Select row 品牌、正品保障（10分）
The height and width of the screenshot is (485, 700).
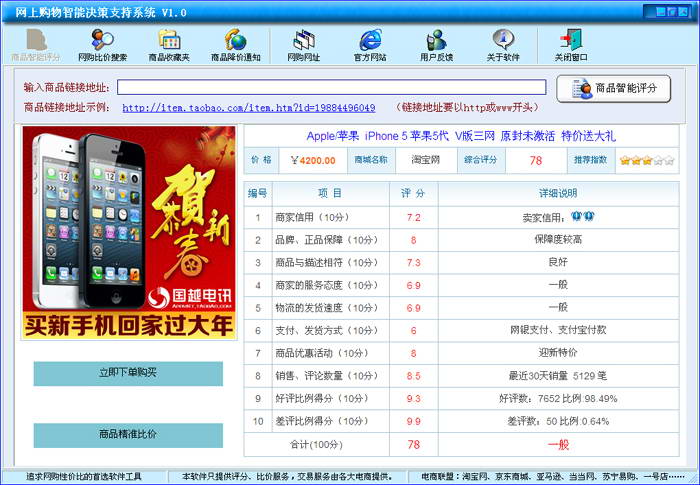(461, 240)
